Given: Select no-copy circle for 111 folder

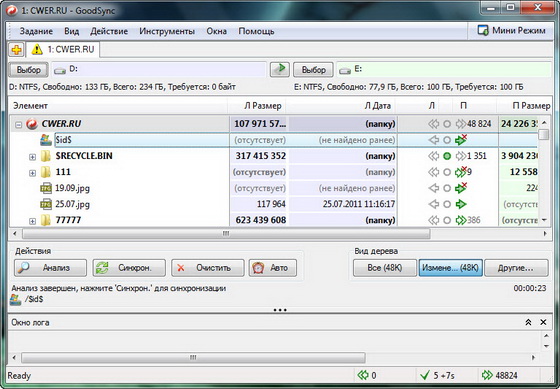Looking at the screenshot, I should [x=447, y=172].
